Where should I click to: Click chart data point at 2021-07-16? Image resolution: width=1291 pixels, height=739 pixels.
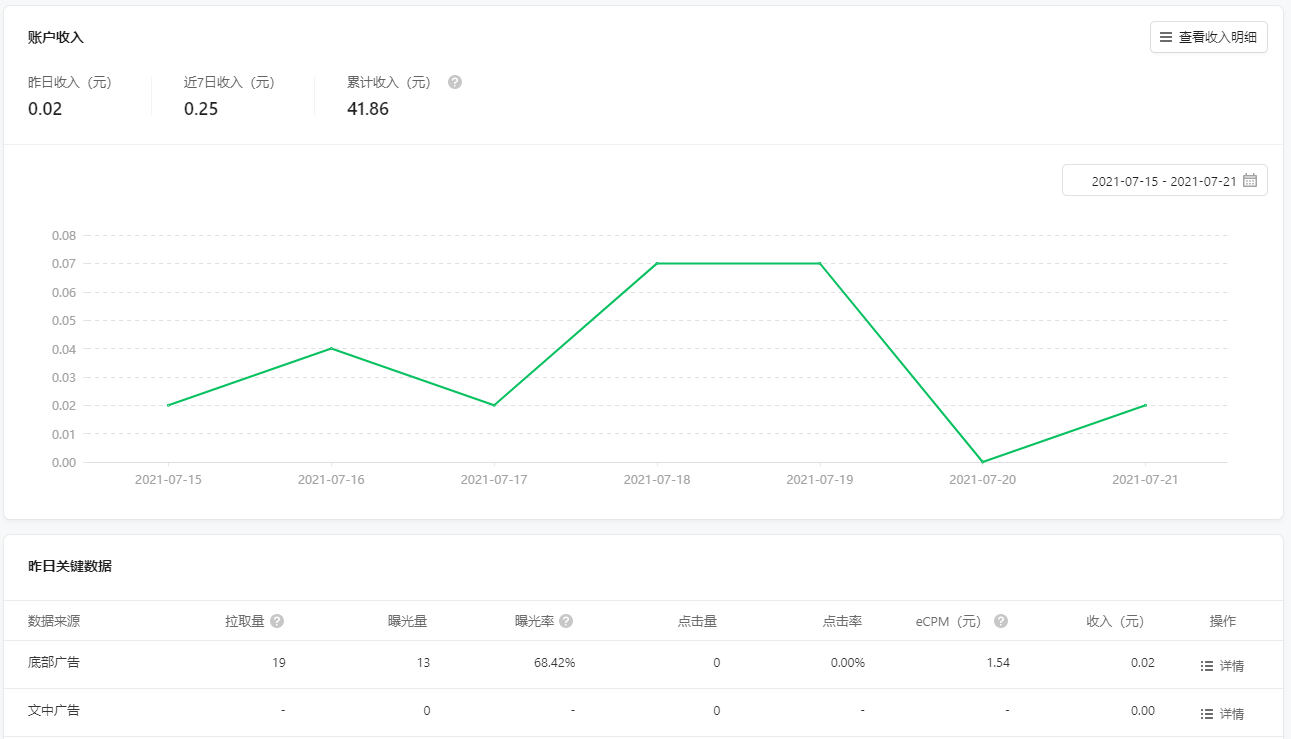coord(331,348)
